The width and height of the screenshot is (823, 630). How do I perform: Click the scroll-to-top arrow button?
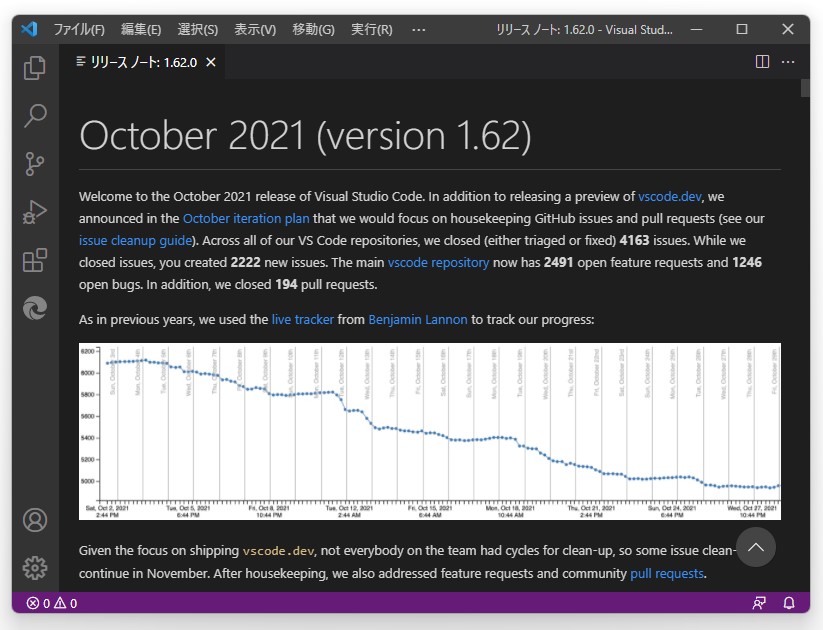coord(756,547)
